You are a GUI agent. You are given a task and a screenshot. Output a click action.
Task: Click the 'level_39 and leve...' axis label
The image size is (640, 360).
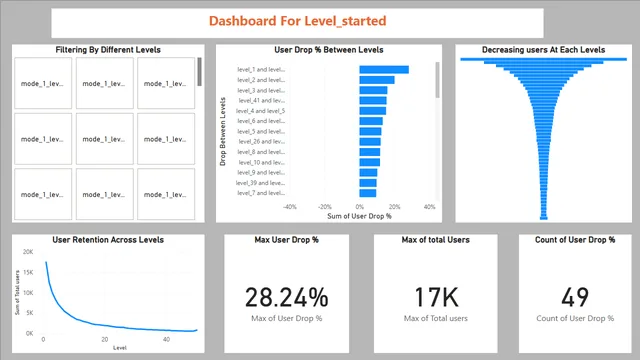[260, 183]
